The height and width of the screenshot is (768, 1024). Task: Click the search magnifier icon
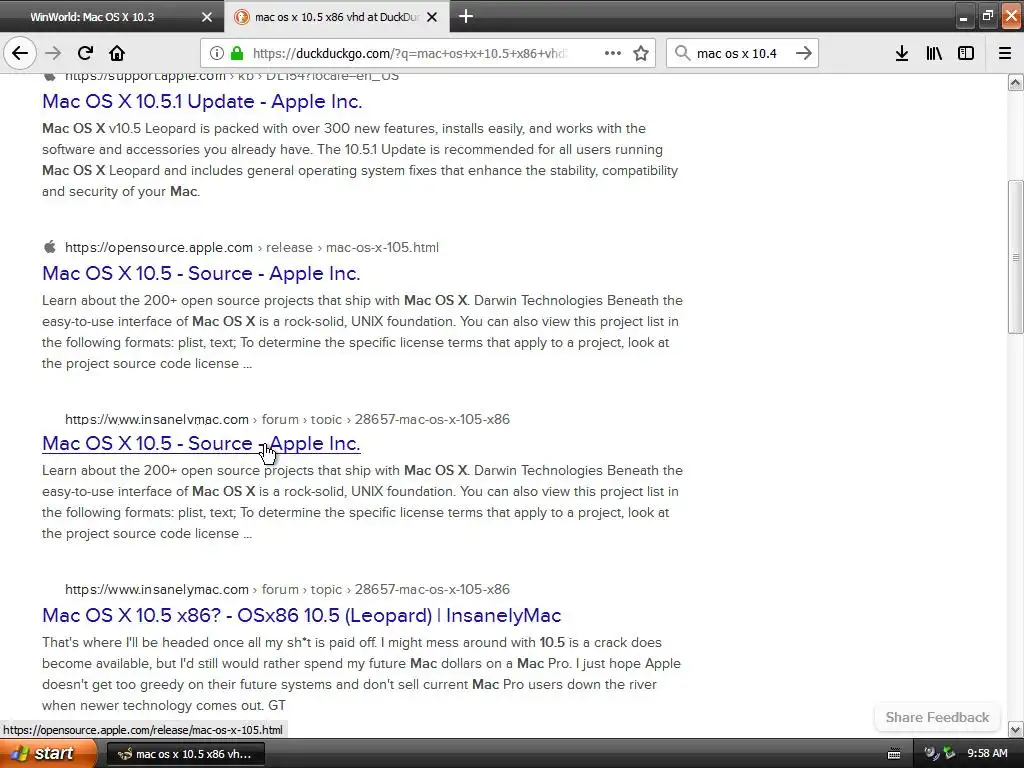pos(682,53)
